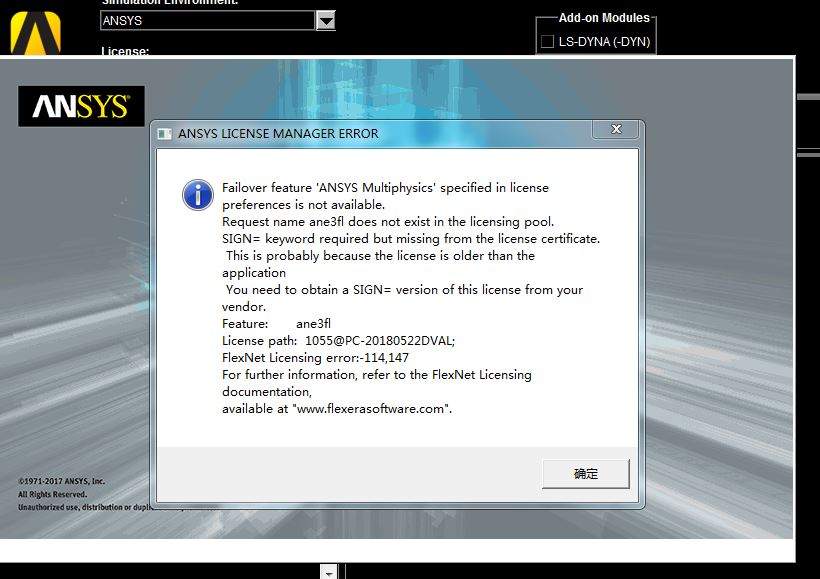Click the 'License path: 1055@PC-20180522DVAL;' line
The width and height of the screenshot is (820, 579).
(x=338, y=341)
